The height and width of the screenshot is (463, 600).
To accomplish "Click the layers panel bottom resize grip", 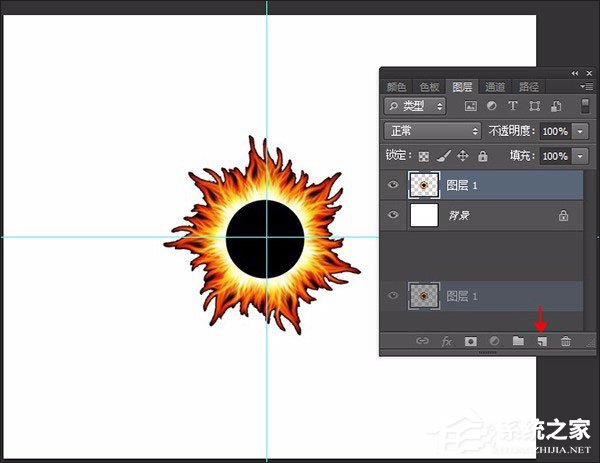I will coord(488,352).
